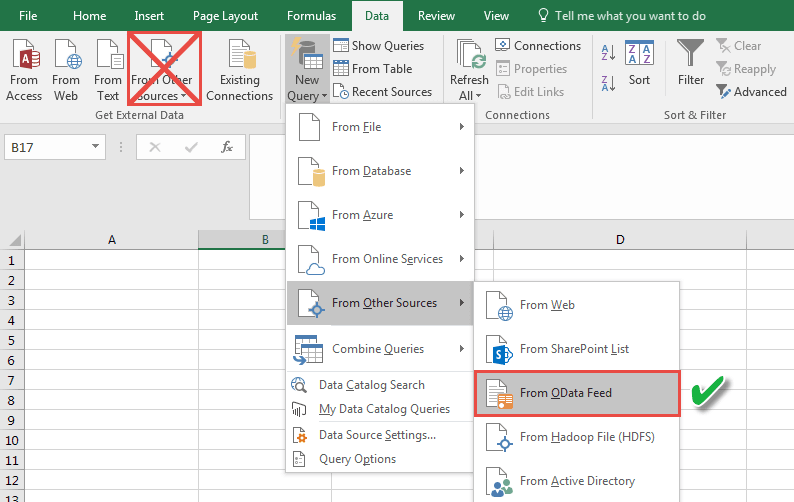Open the Sort dialog

pyautogui.click(x=639, y=63)
